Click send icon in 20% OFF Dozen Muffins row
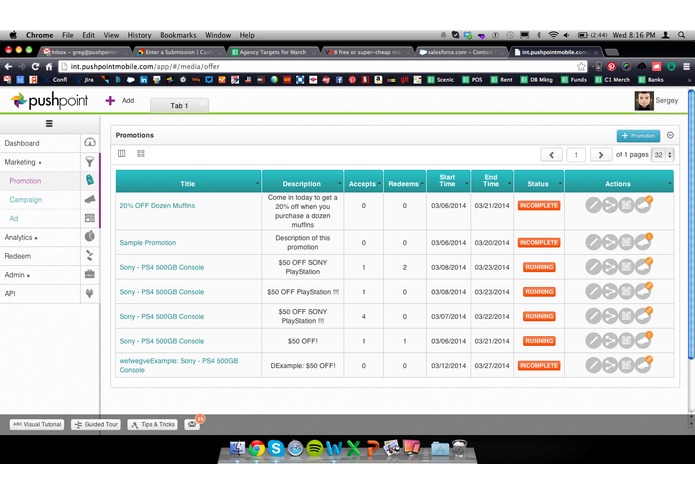Screen dimensions: 695x494 (609, 205)
